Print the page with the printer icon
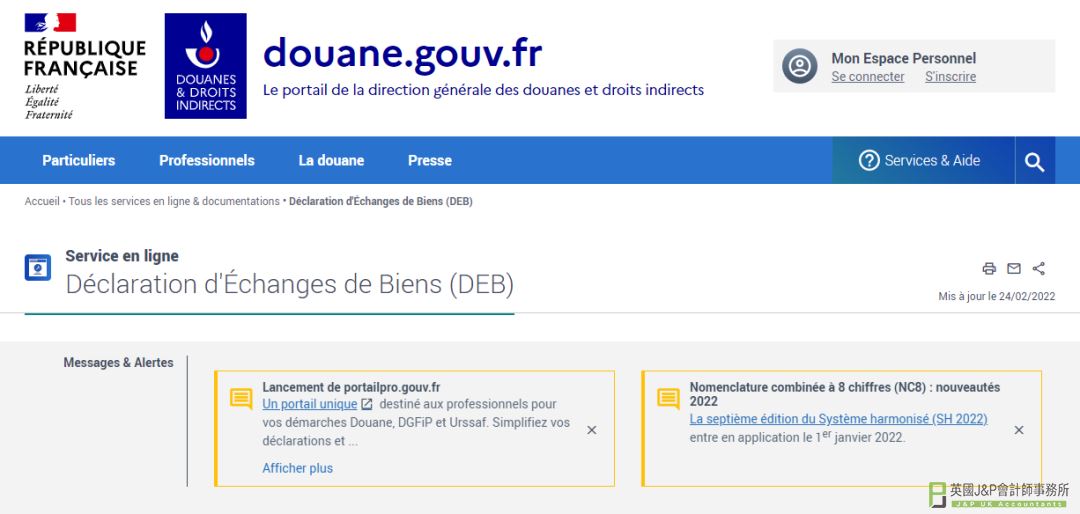Image resolution: width=1080 pixels, height=514 pixels. (x=989, y=269)
